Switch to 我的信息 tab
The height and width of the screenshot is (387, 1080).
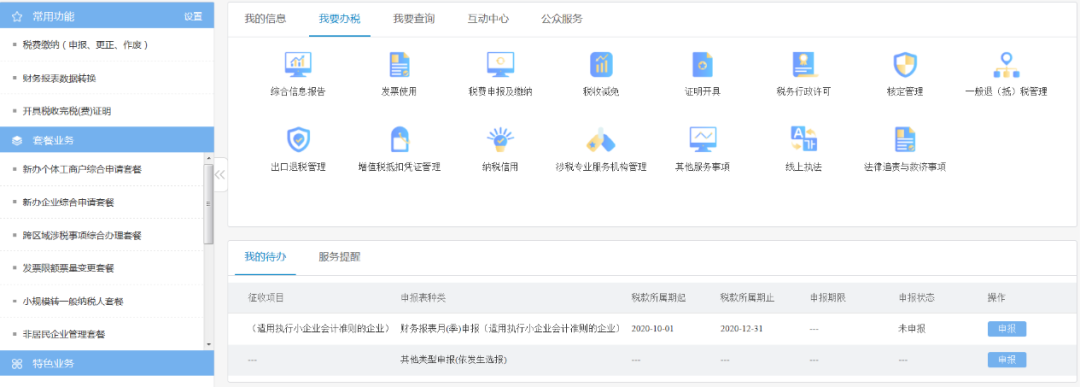point(265,19)
